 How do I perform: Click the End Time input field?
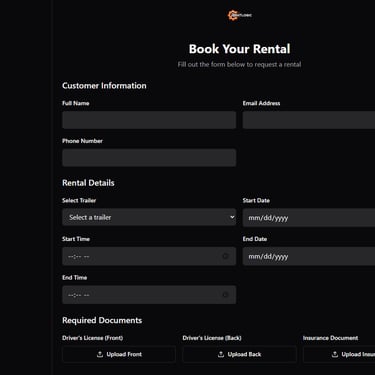[x=149, y=295]
